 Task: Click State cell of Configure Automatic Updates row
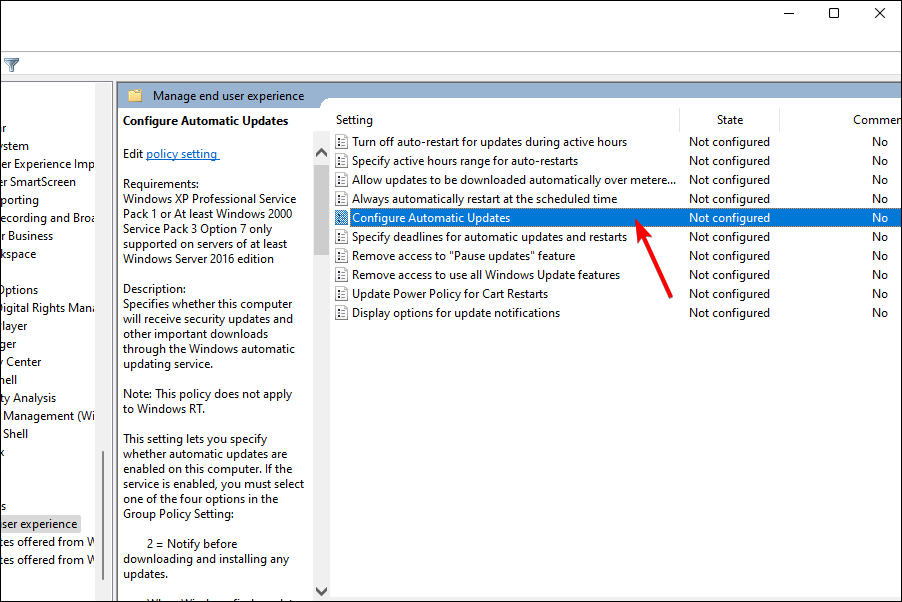pos(729,218)
